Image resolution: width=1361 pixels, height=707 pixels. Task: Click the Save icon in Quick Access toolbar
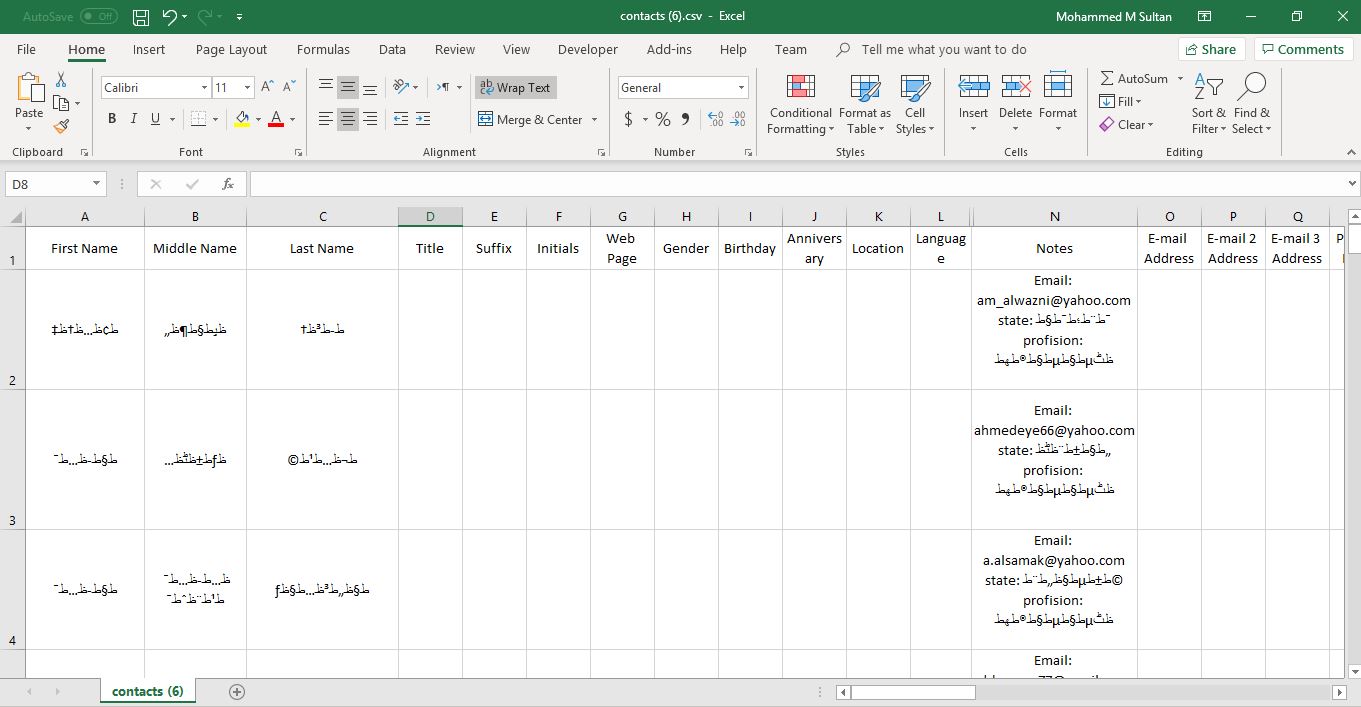[141, 17]
